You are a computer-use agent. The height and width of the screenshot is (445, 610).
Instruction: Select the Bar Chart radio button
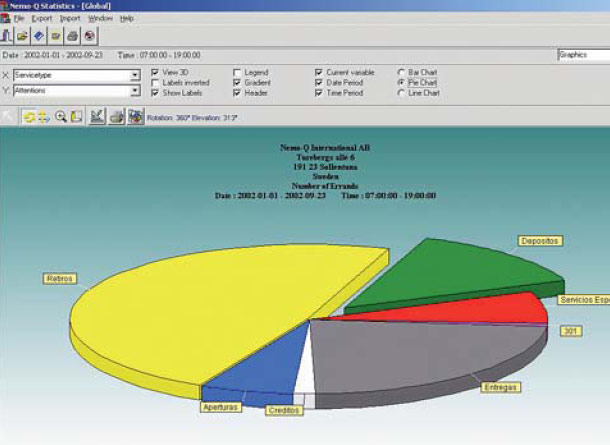click(x=401, y=73)
